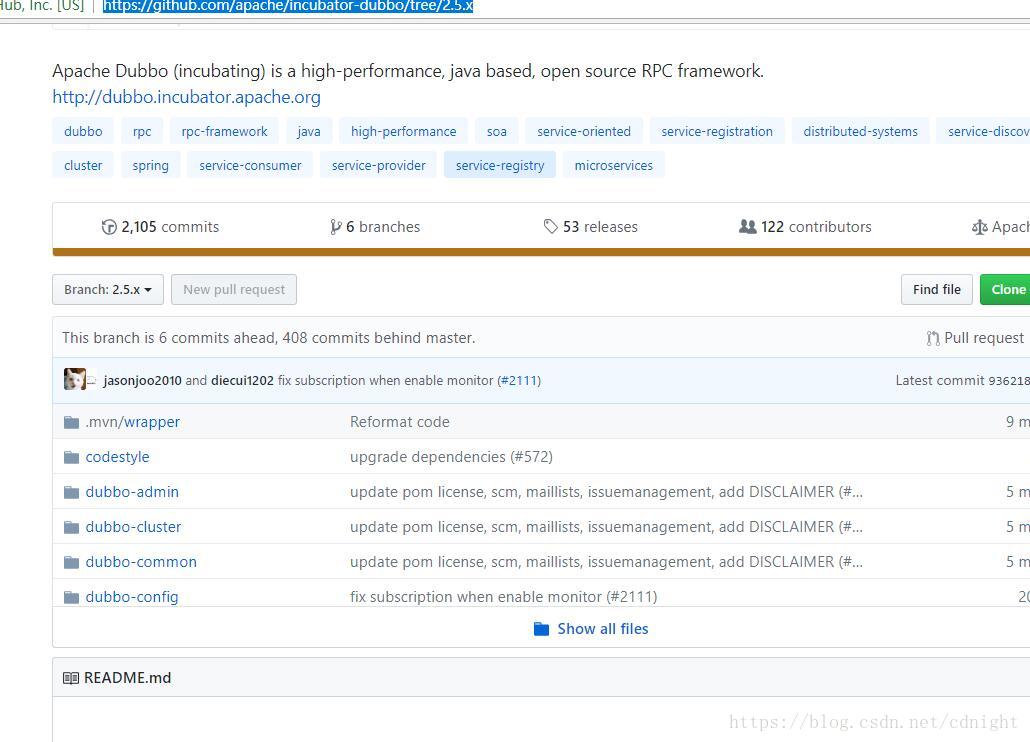Click folder icon for .mvn/wrapper
The image size is (1030, 742).
click(x=72, y=422)
